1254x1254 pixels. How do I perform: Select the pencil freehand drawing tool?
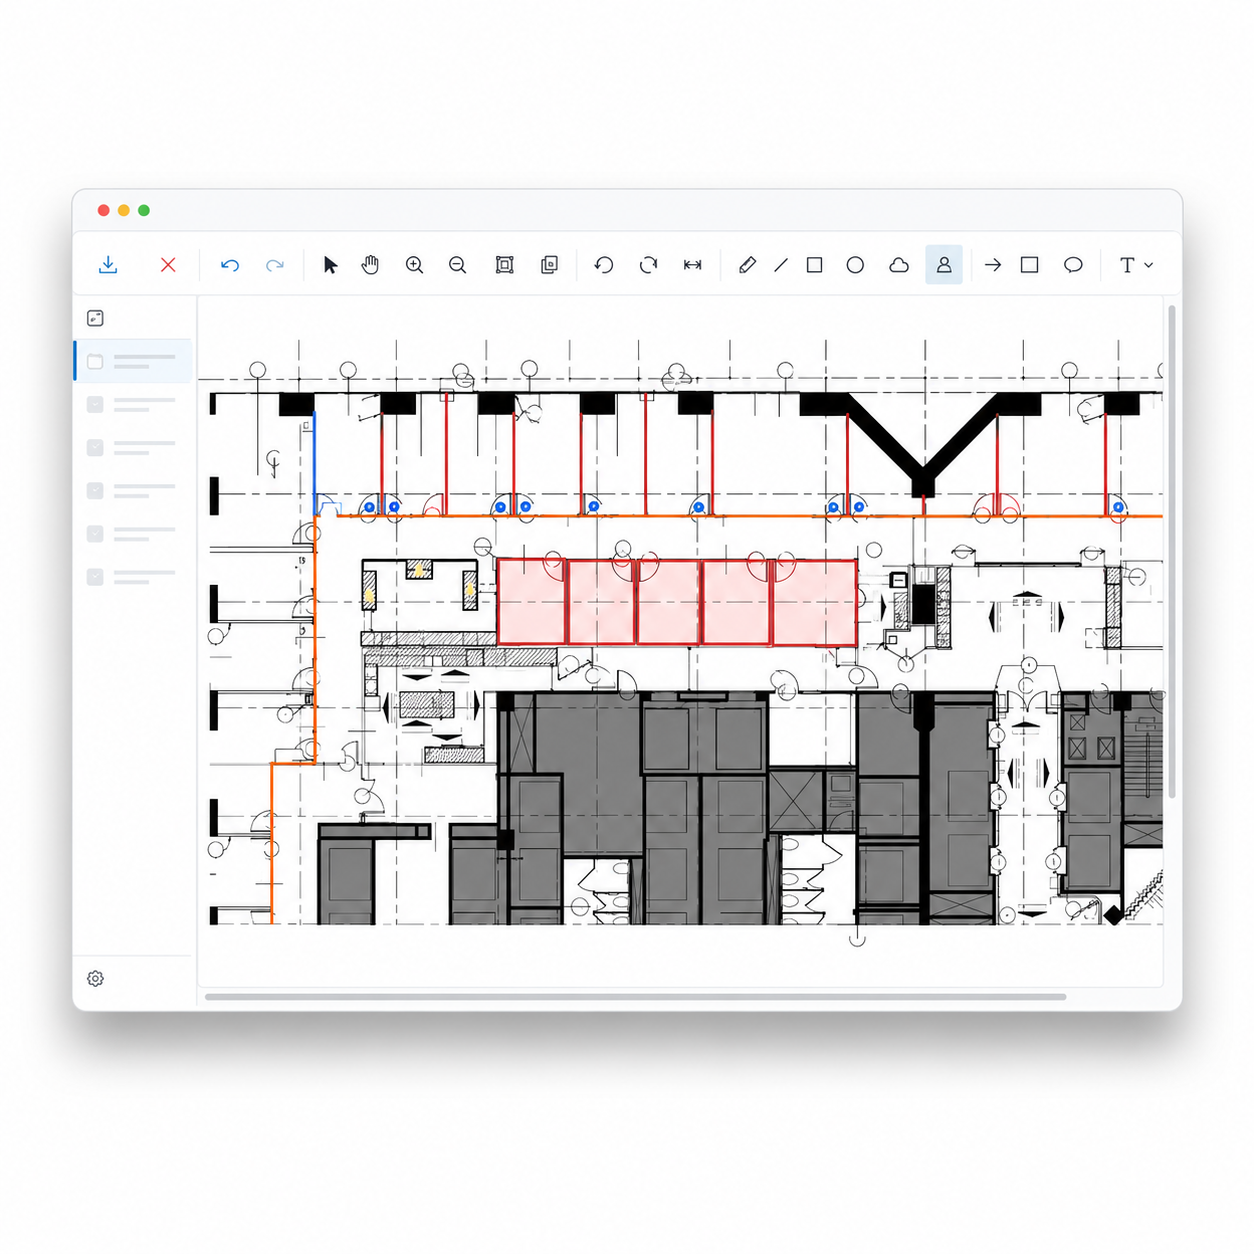[747, 265]
